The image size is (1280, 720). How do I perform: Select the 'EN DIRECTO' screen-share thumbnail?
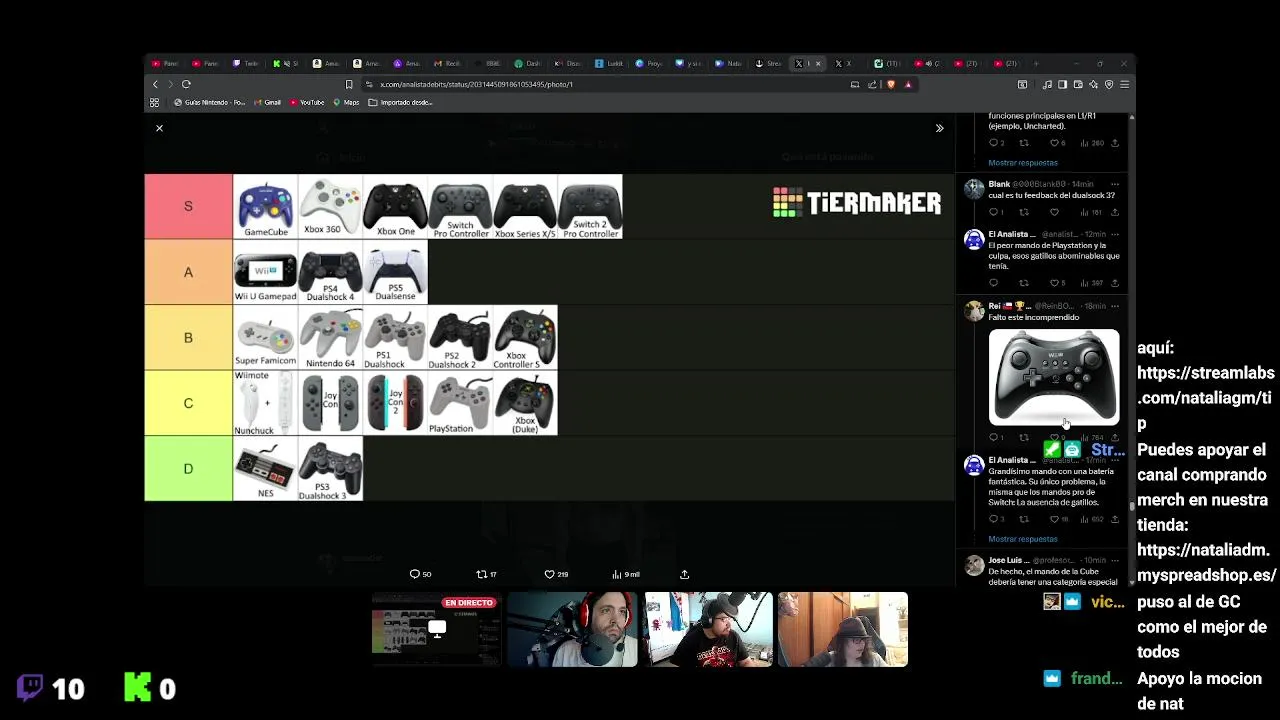(436, 629)
